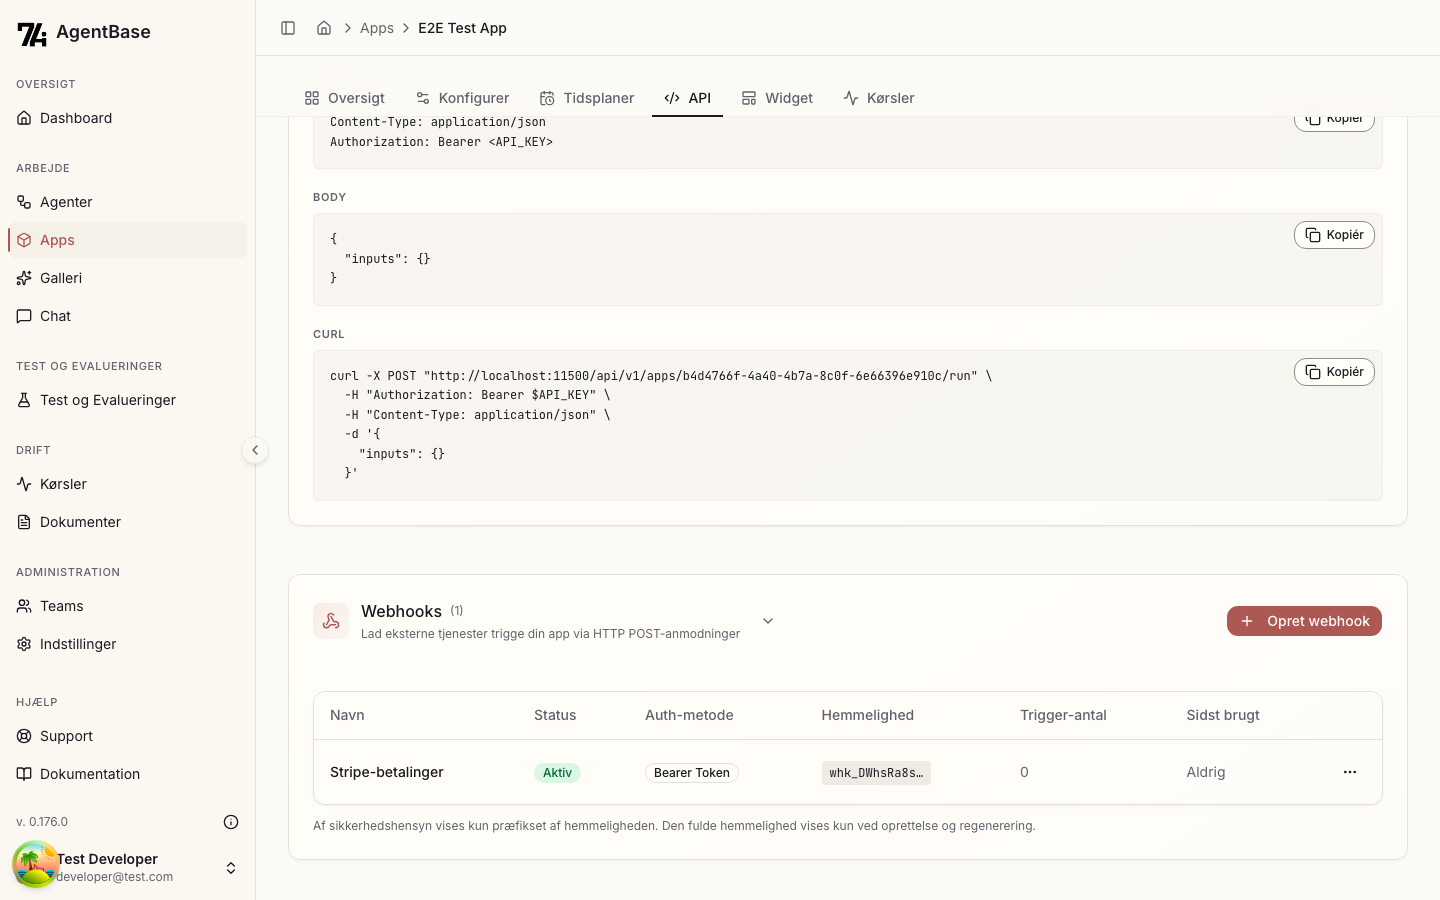1440x900 pixels.
Task: Click the Hemmelighed column header
Action: click(x=868, y=715)
